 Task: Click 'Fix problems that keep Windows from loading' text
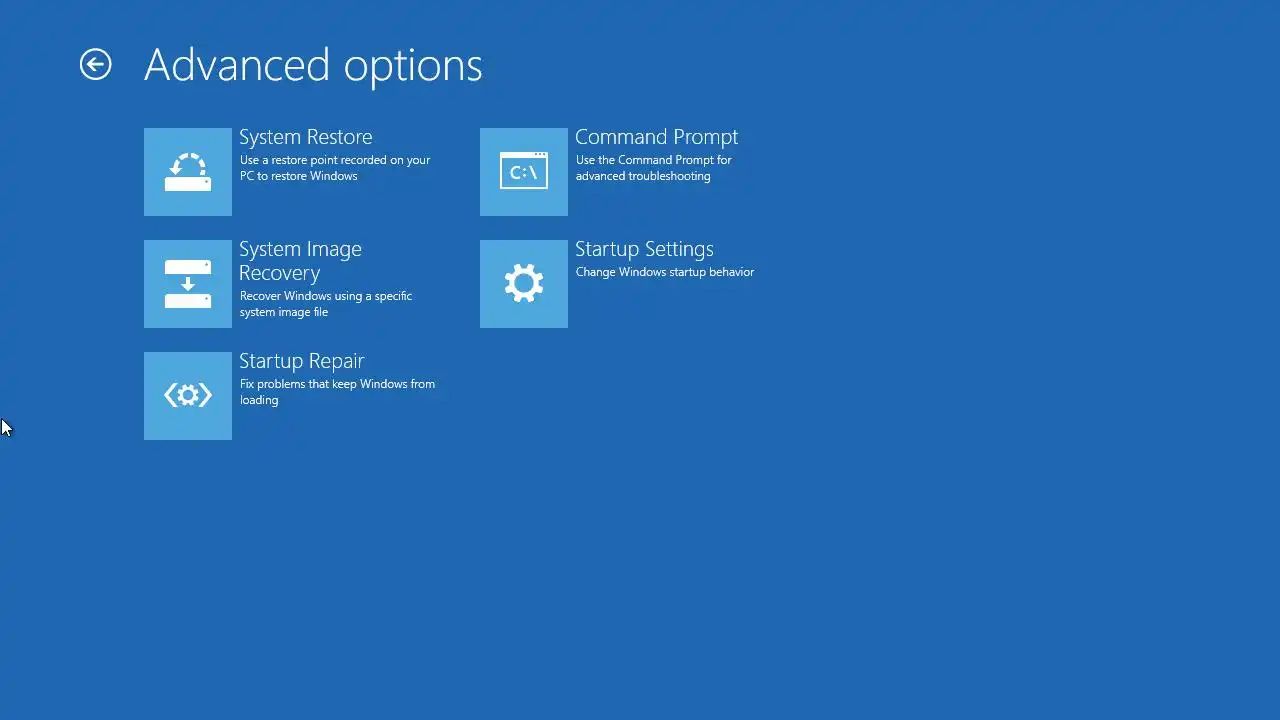[x=337, y=392]
